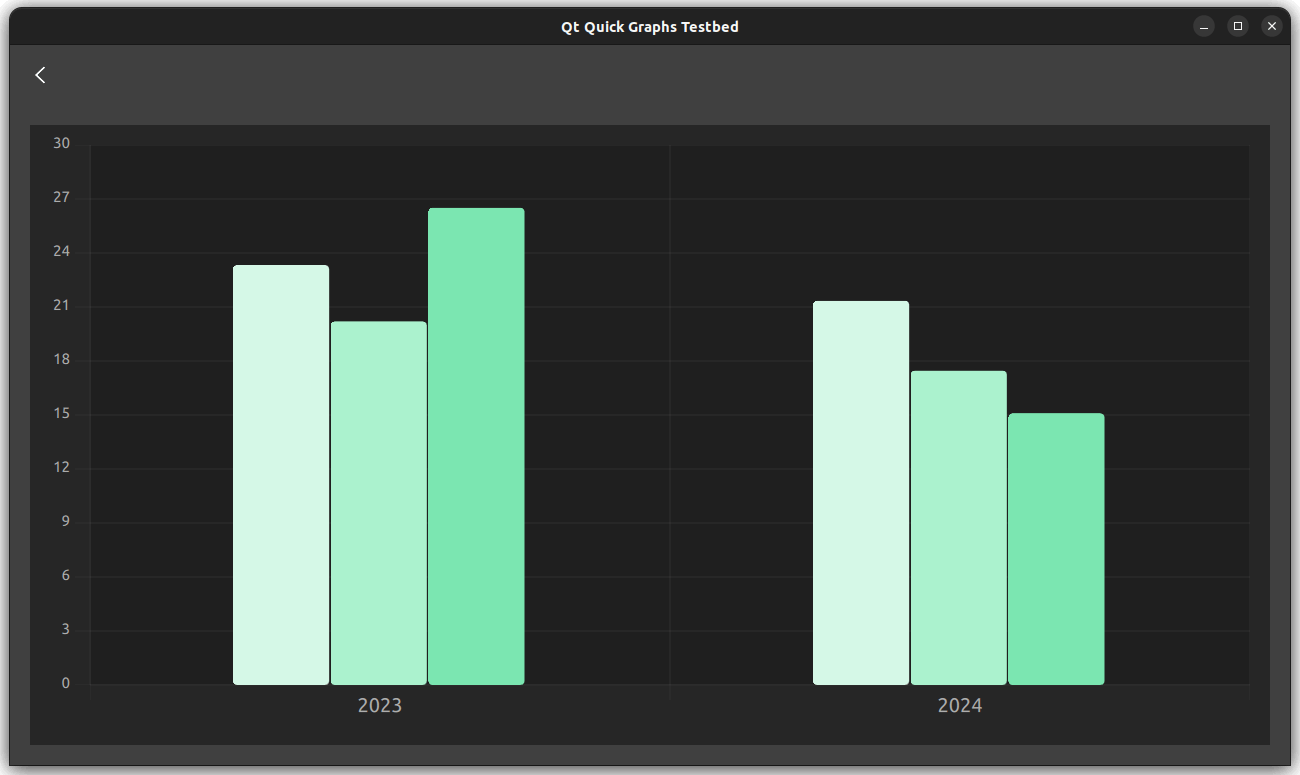Click the 6 value axis label

[x=66, y=576]
